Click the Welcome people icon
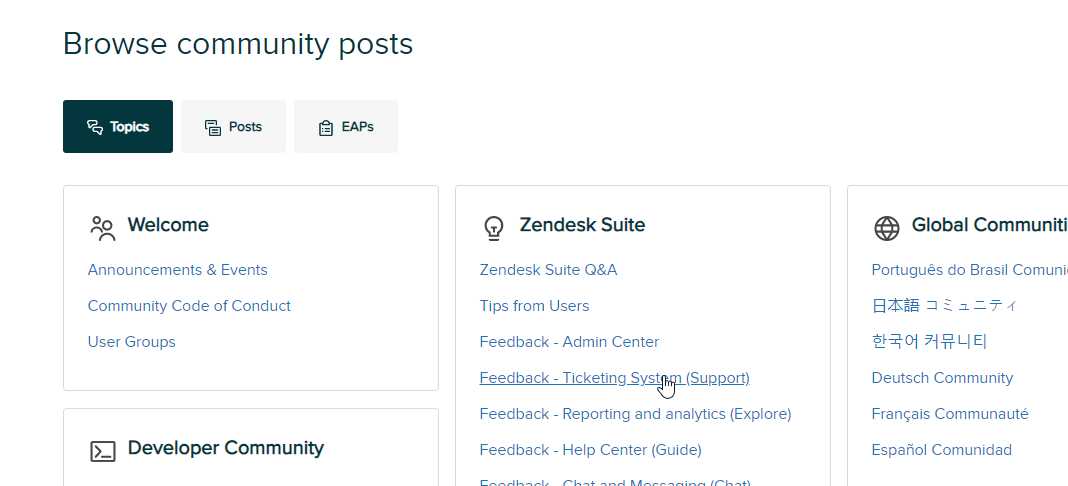1068x486 pixels. click(103, 229)
